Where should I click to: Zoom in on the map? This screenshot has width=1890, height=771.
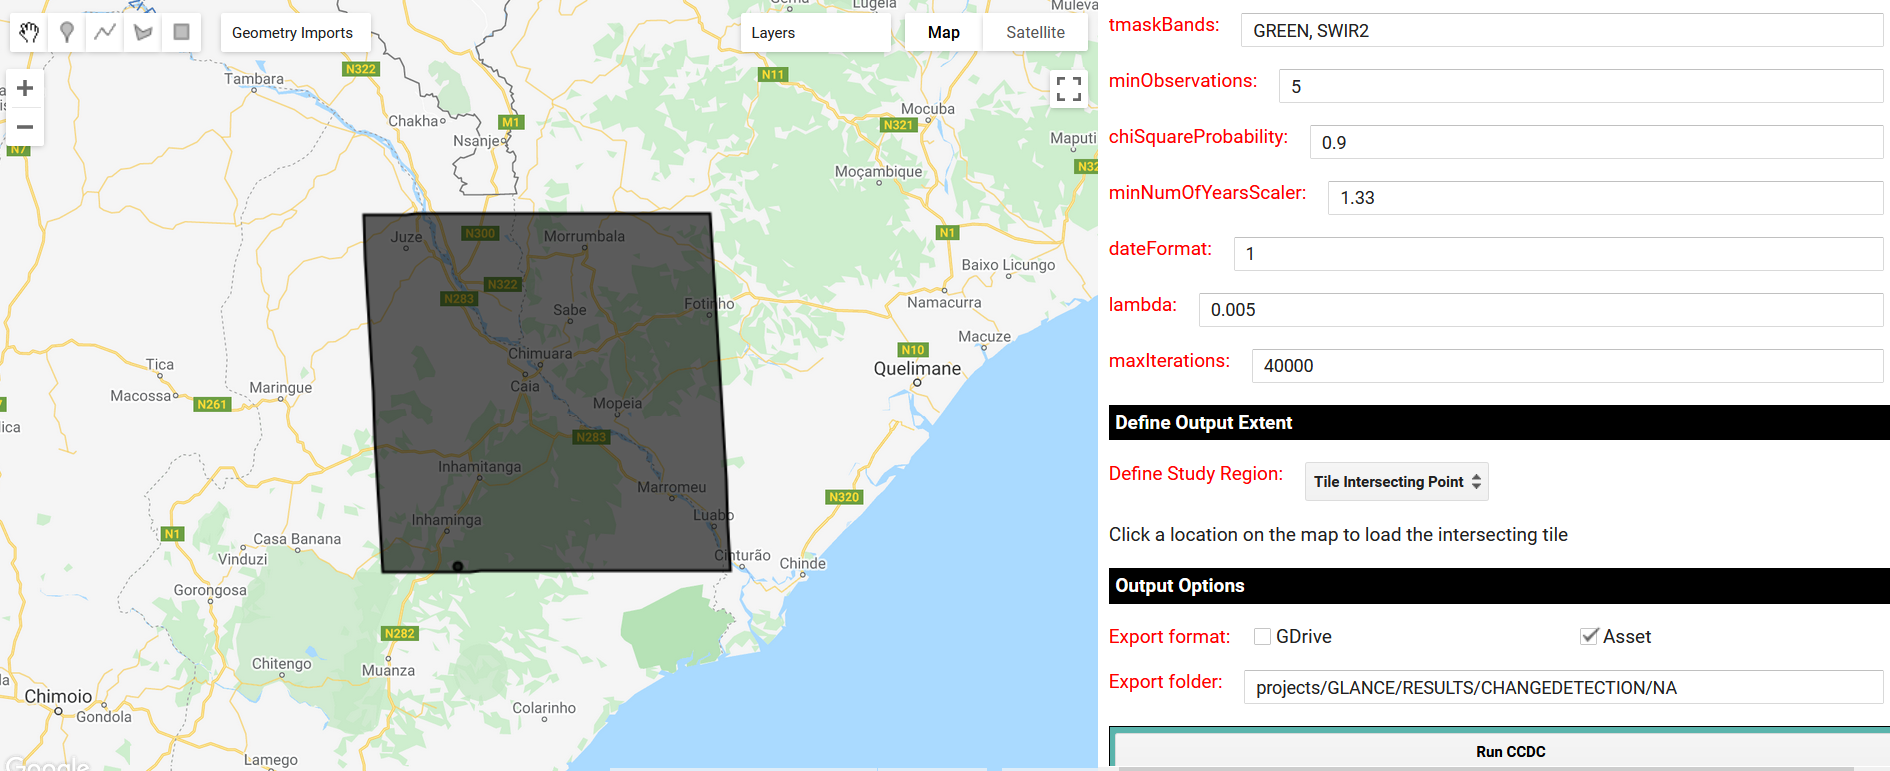25,88
